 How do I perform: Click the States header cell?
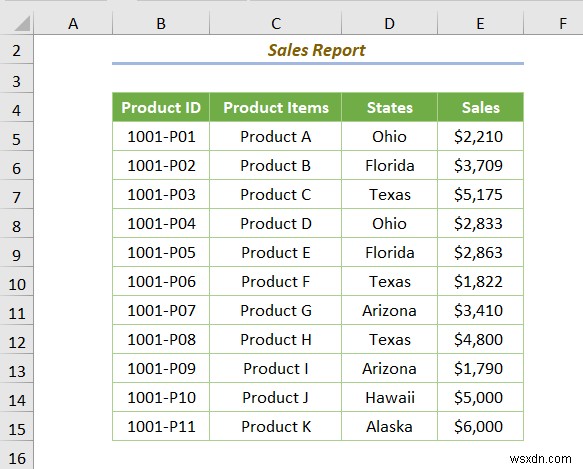point(389,107)
